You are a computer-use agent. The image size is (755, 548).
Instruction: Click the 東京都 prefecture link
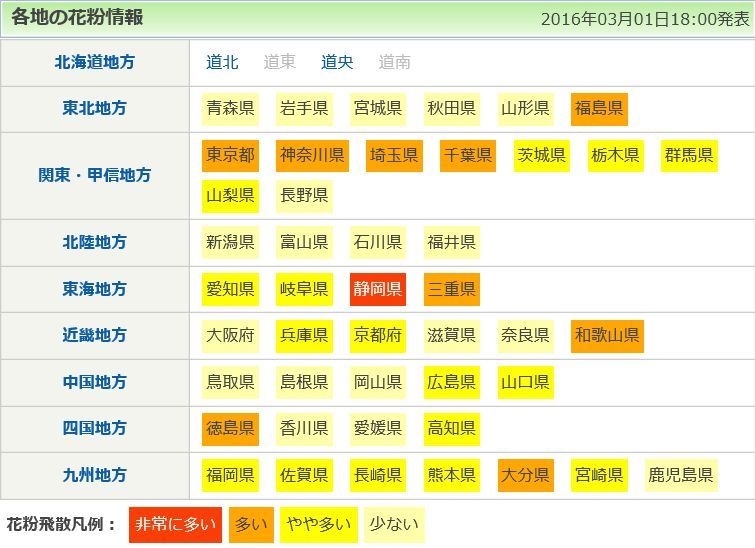230,155
